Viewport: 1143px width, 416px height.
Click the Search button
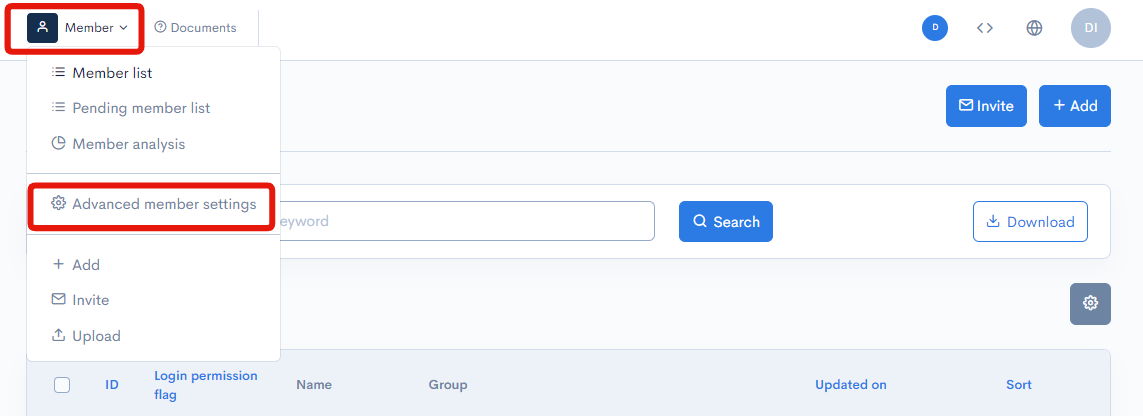[725, 222]
